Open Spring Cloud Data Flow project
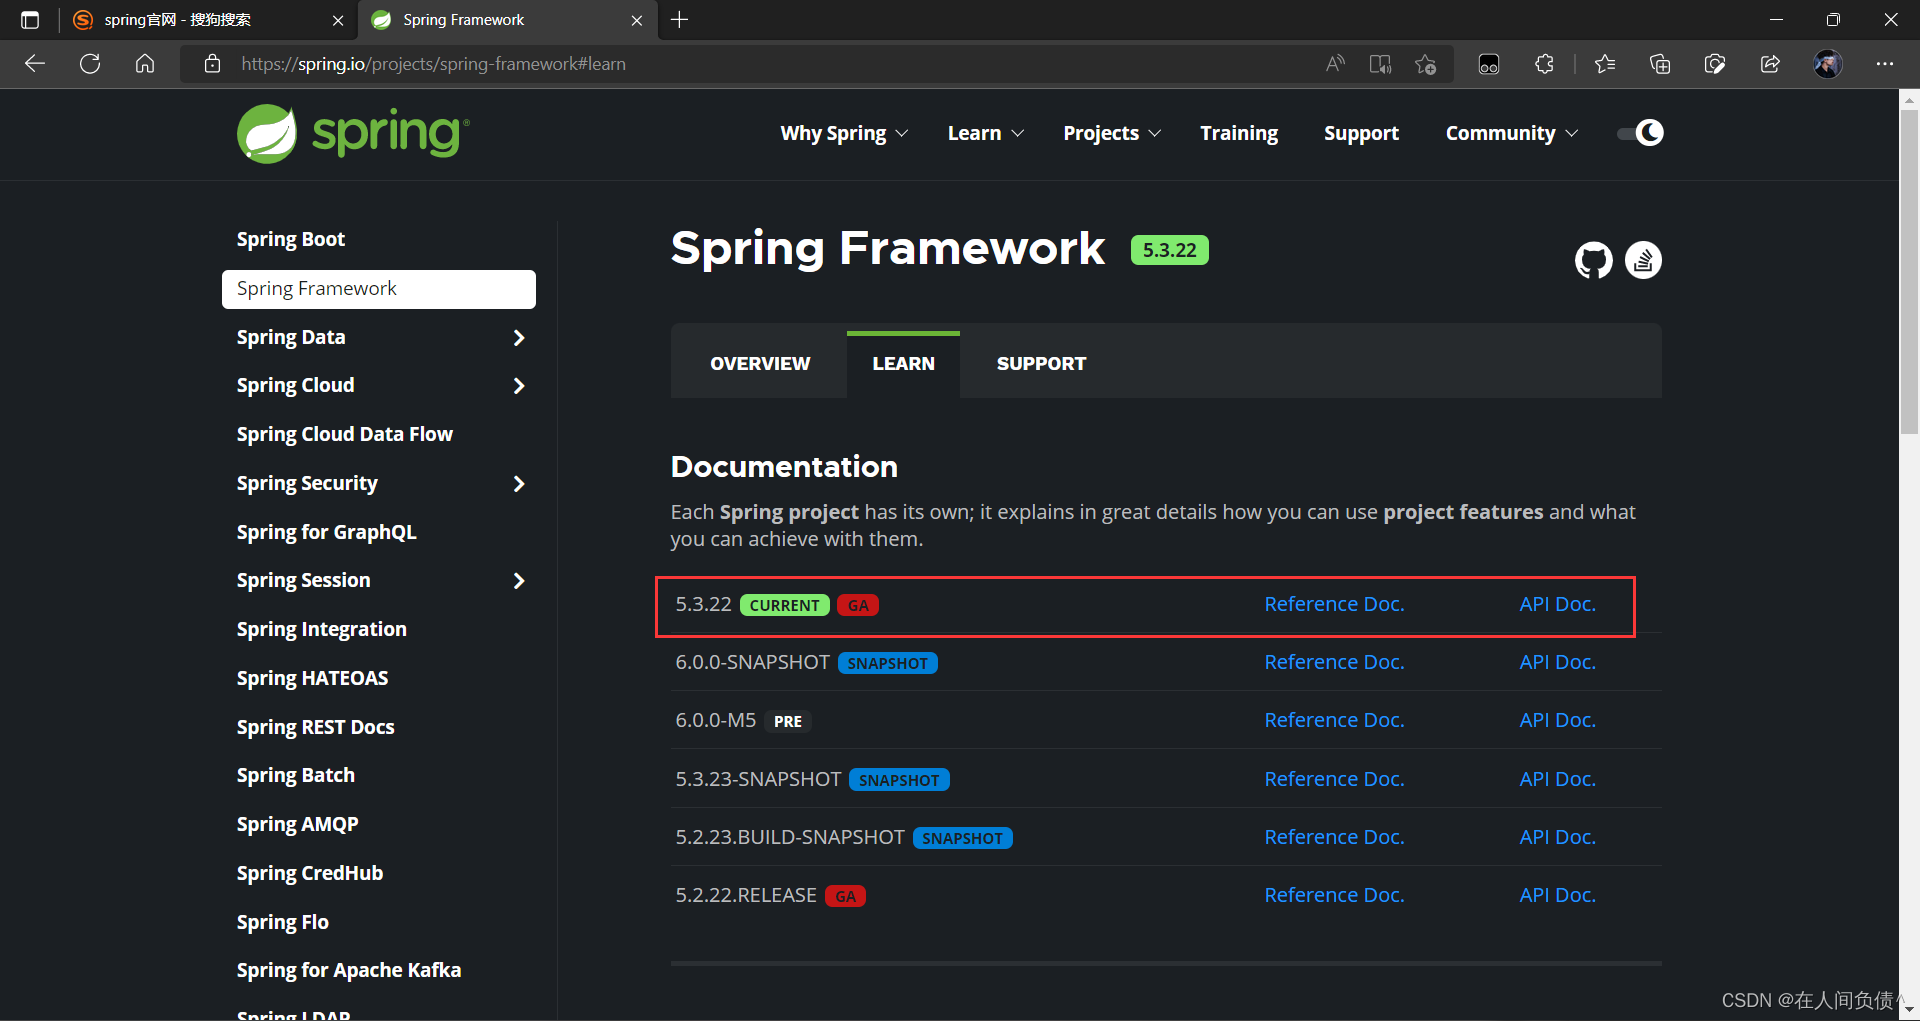Screen dimensions: 1920x1021 [x=345, y=435]
